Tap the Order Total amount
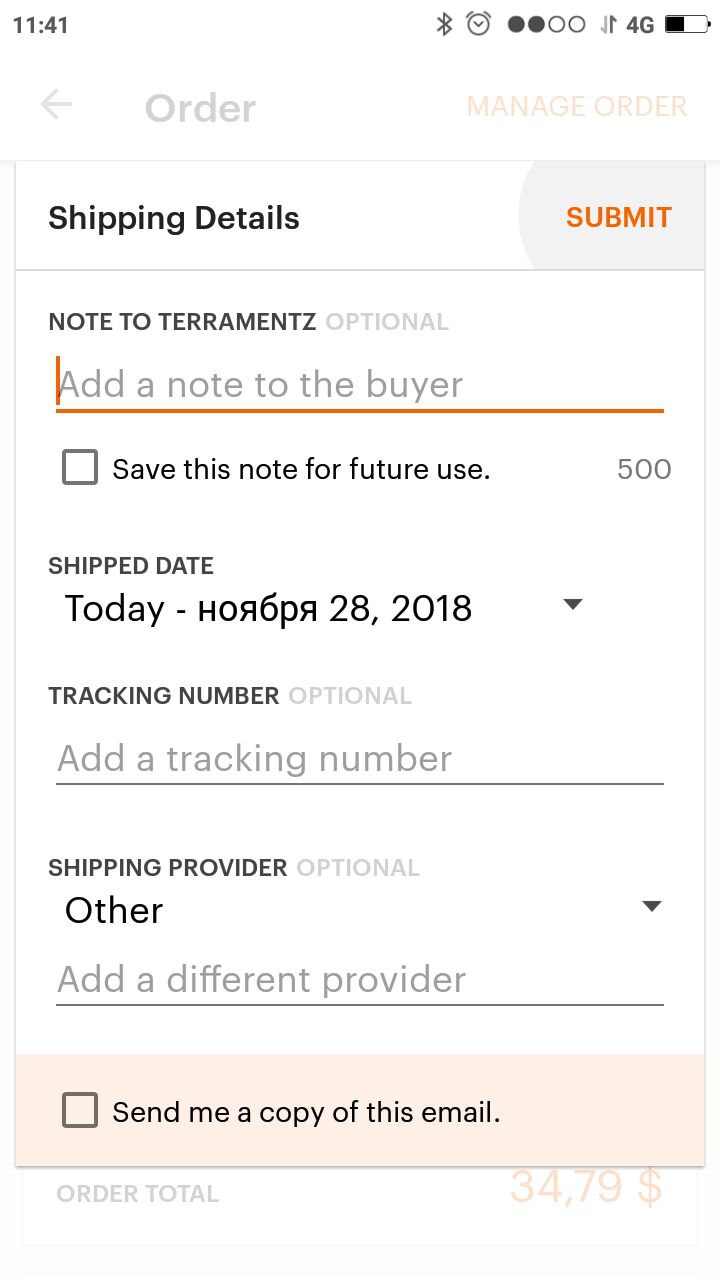This screenshot has height=1280, width=720. click(586, 1187)
